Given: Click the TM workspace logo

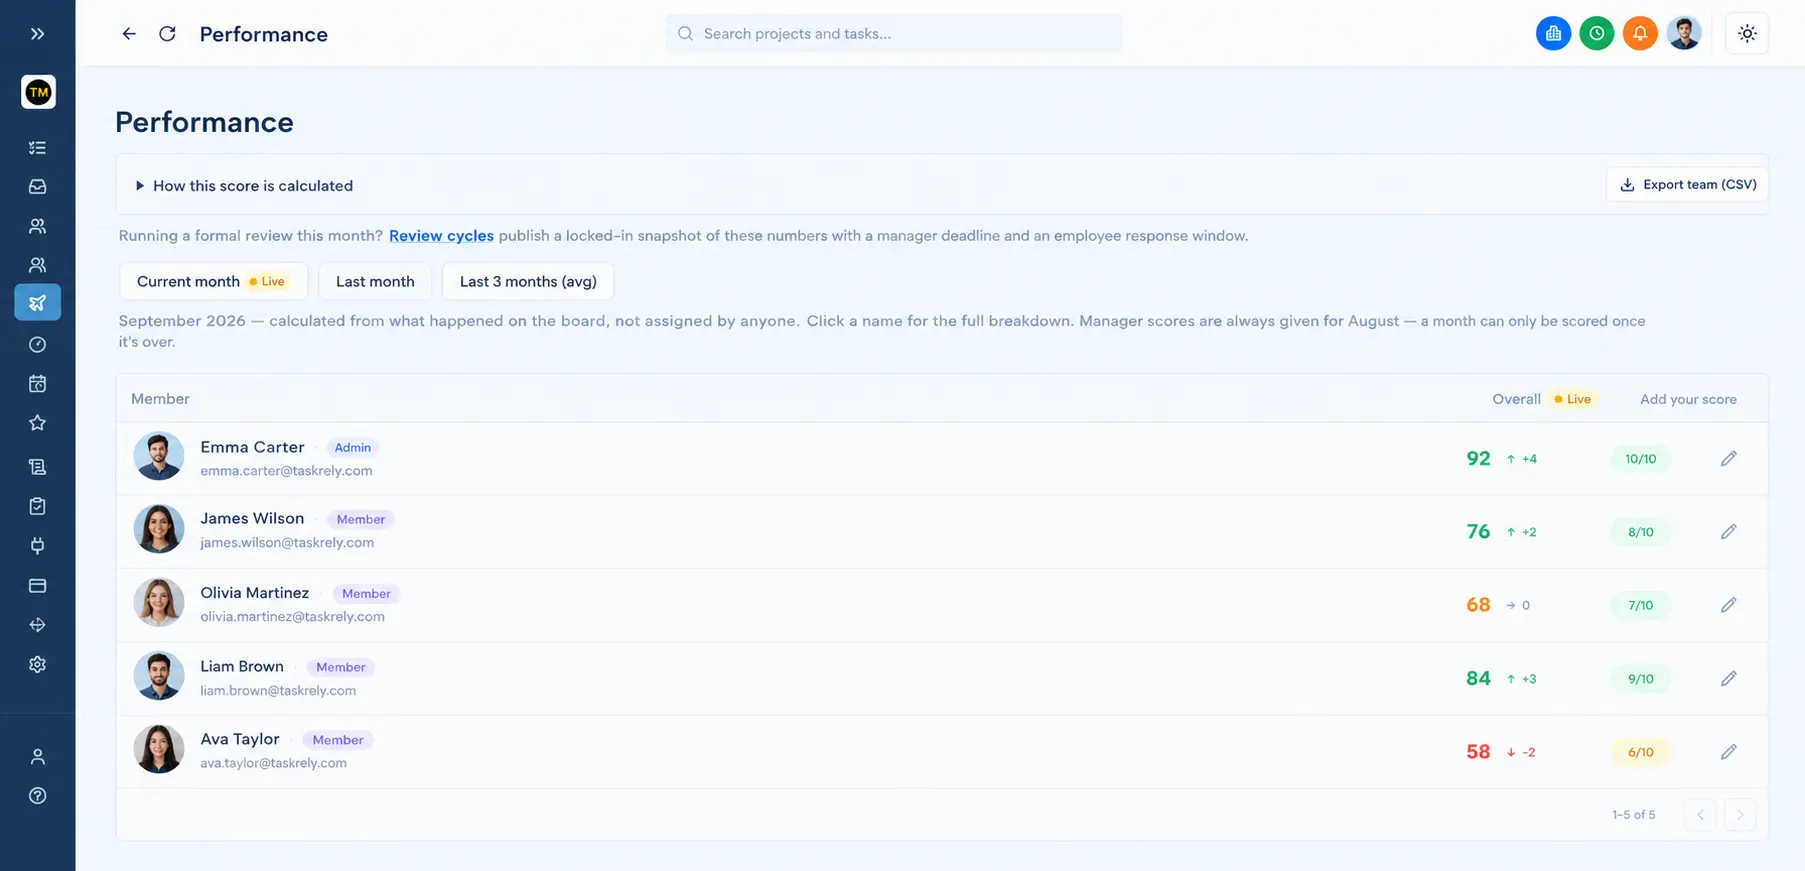Looking at the screenshot, I should click(x=38, y=92).
